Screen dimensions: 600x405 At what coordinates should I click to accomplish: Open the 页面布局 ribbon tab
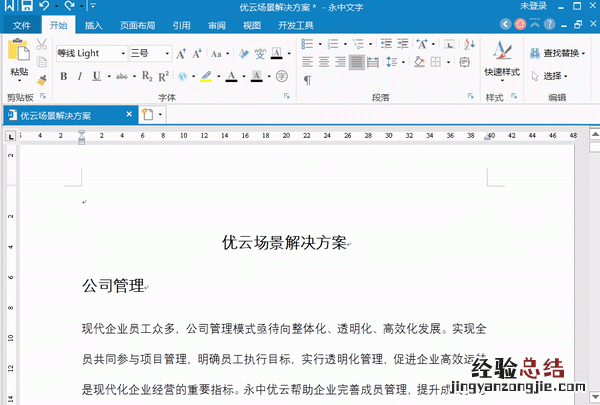[137, 25]
